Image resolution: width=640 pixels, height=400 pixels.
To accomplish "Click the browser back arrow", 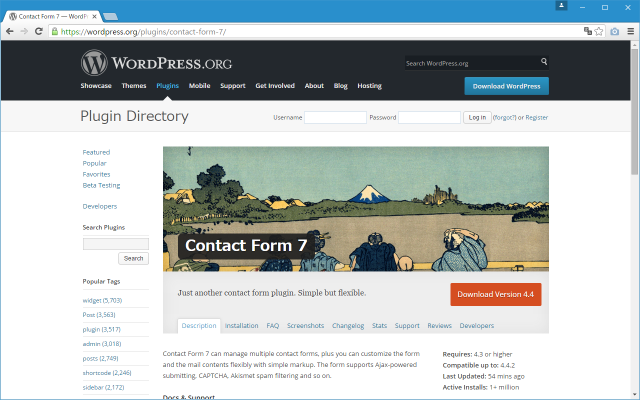I will pos(10,31).
